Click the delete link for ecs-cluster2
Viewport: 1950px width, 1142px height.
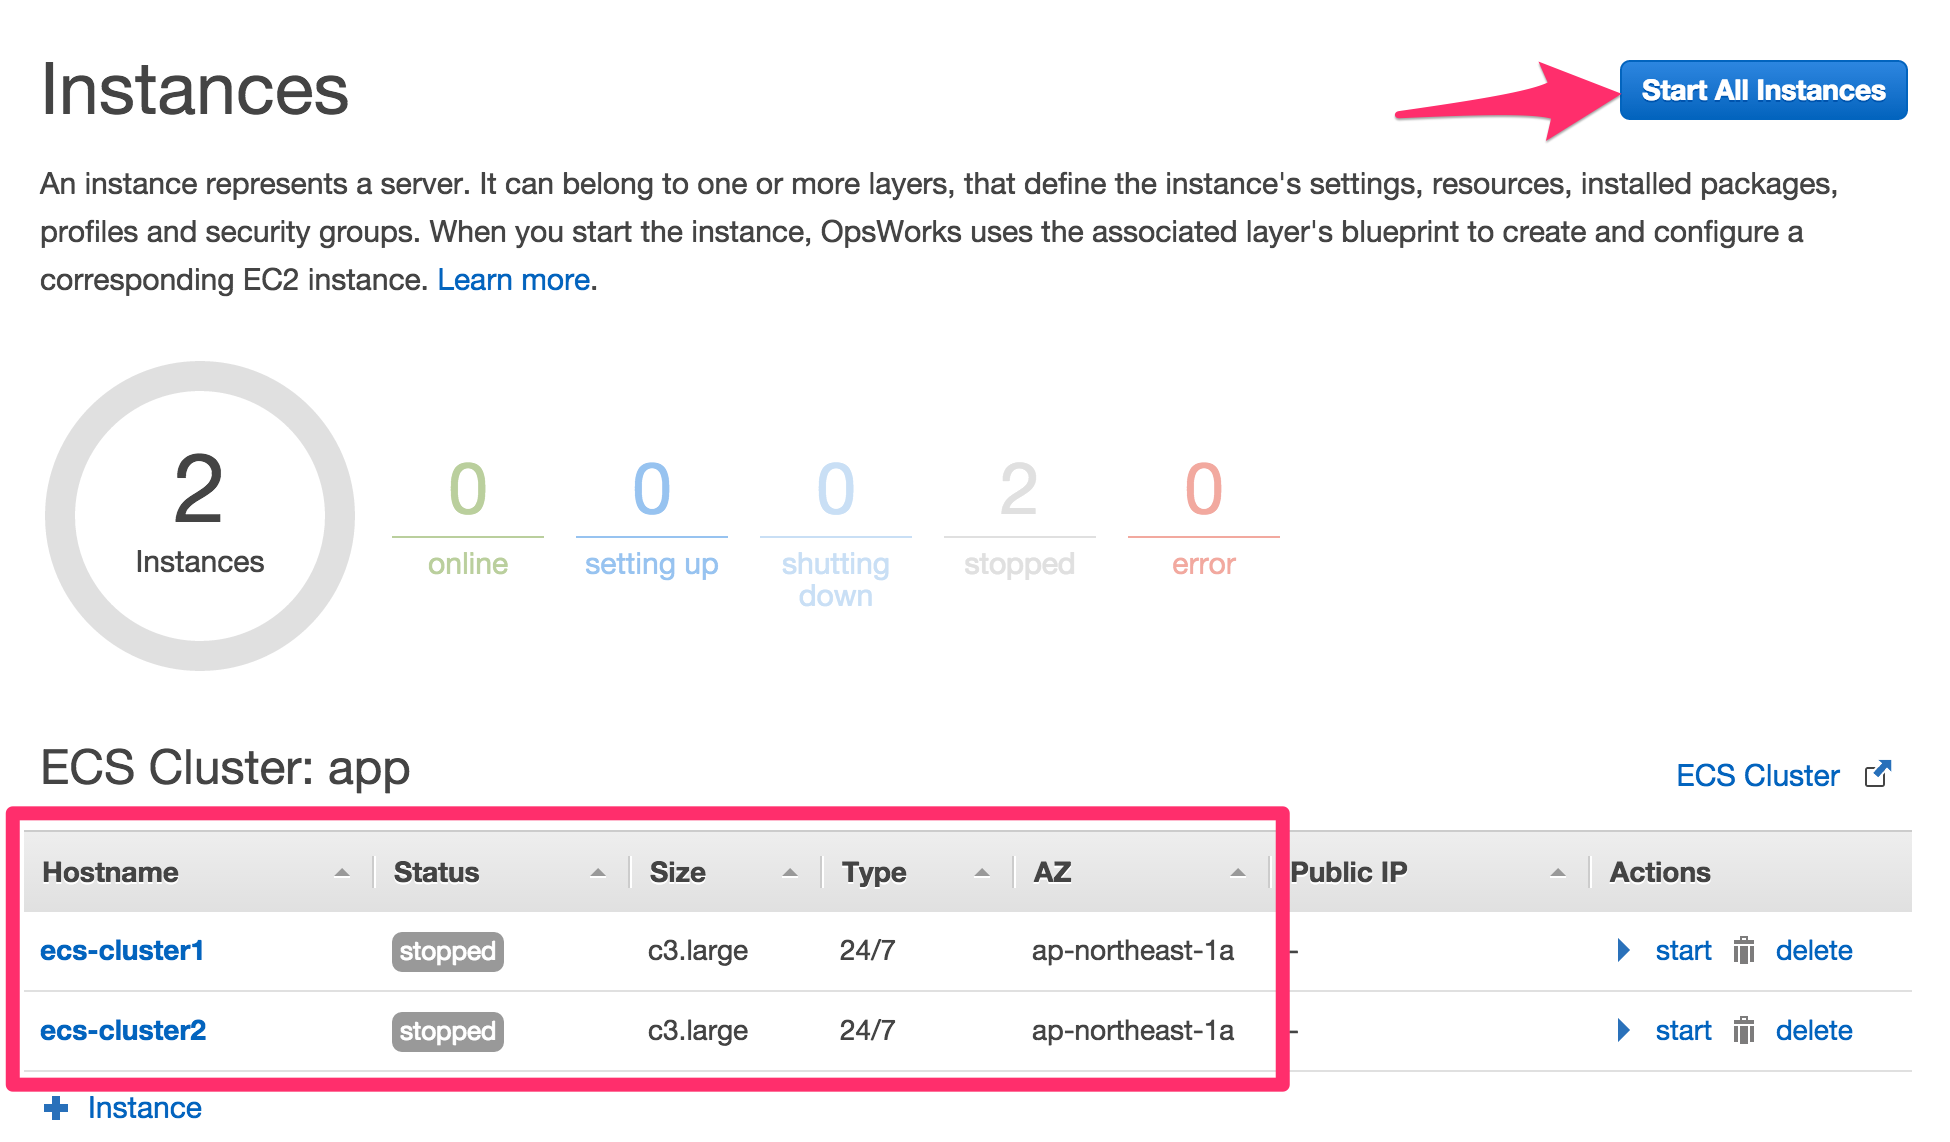click(x=1814, y=1031)
